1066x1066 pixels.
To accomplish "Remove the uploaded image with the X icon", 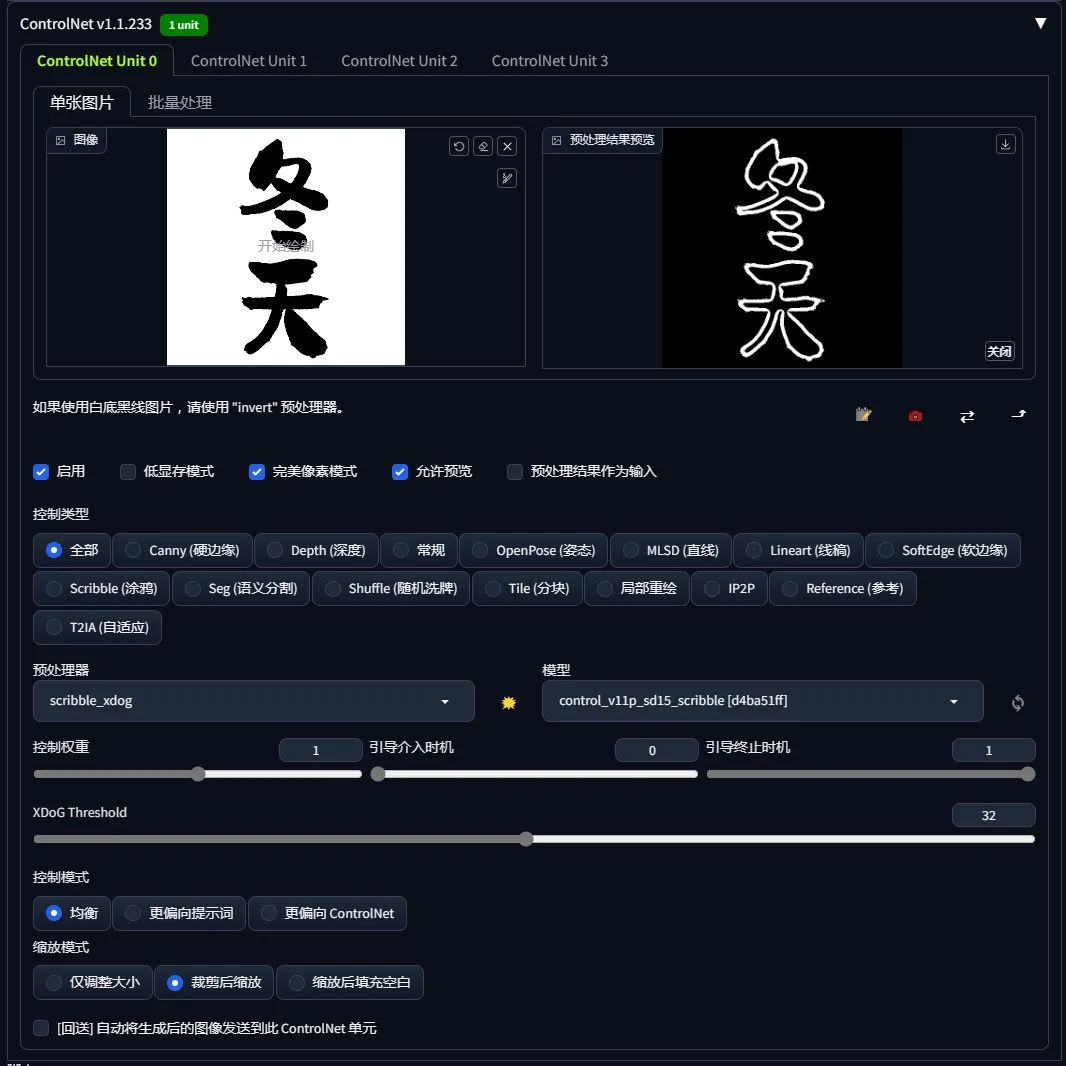I will point(507,146).
